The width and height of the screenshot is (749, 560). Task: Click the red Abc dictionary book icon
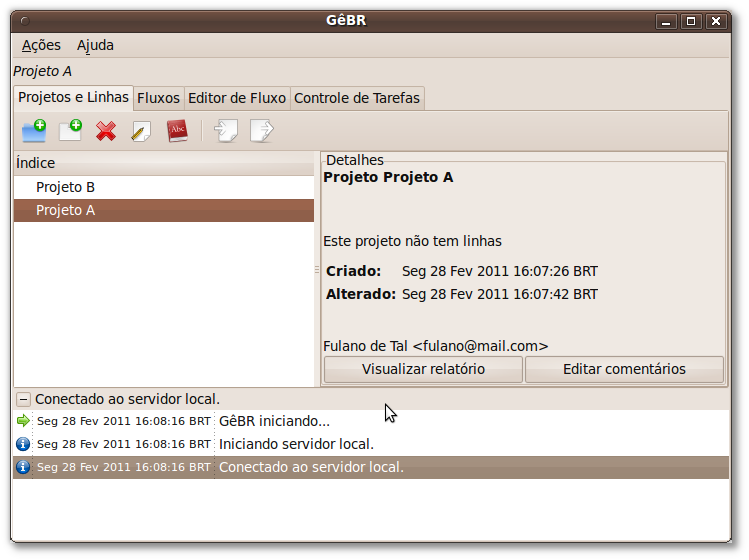tap(177, 131)
